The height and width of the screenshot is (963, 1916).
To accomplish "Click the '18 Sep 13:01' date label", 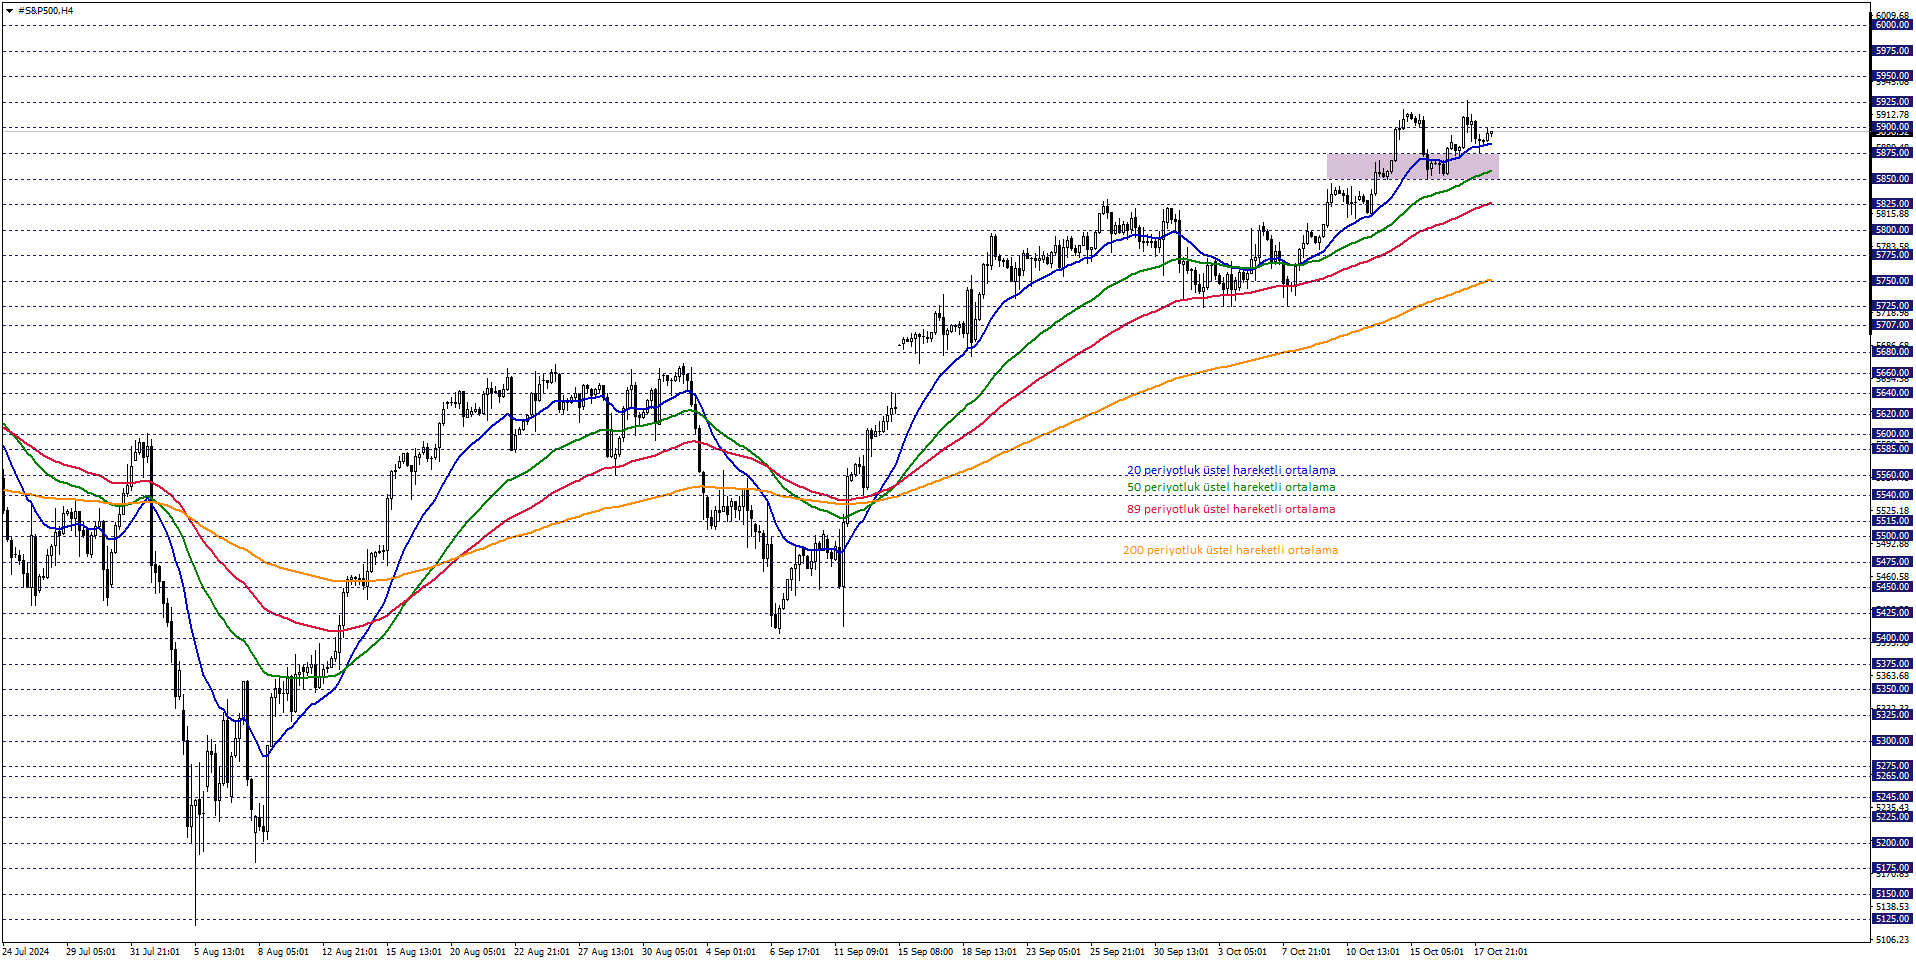I will [x=989, y=952].
